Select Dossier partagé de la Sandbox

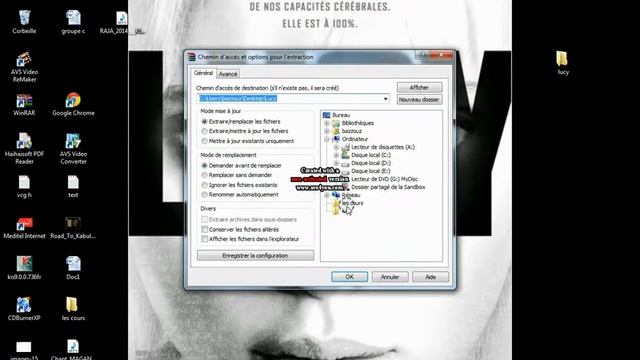(x=388, y=187)
